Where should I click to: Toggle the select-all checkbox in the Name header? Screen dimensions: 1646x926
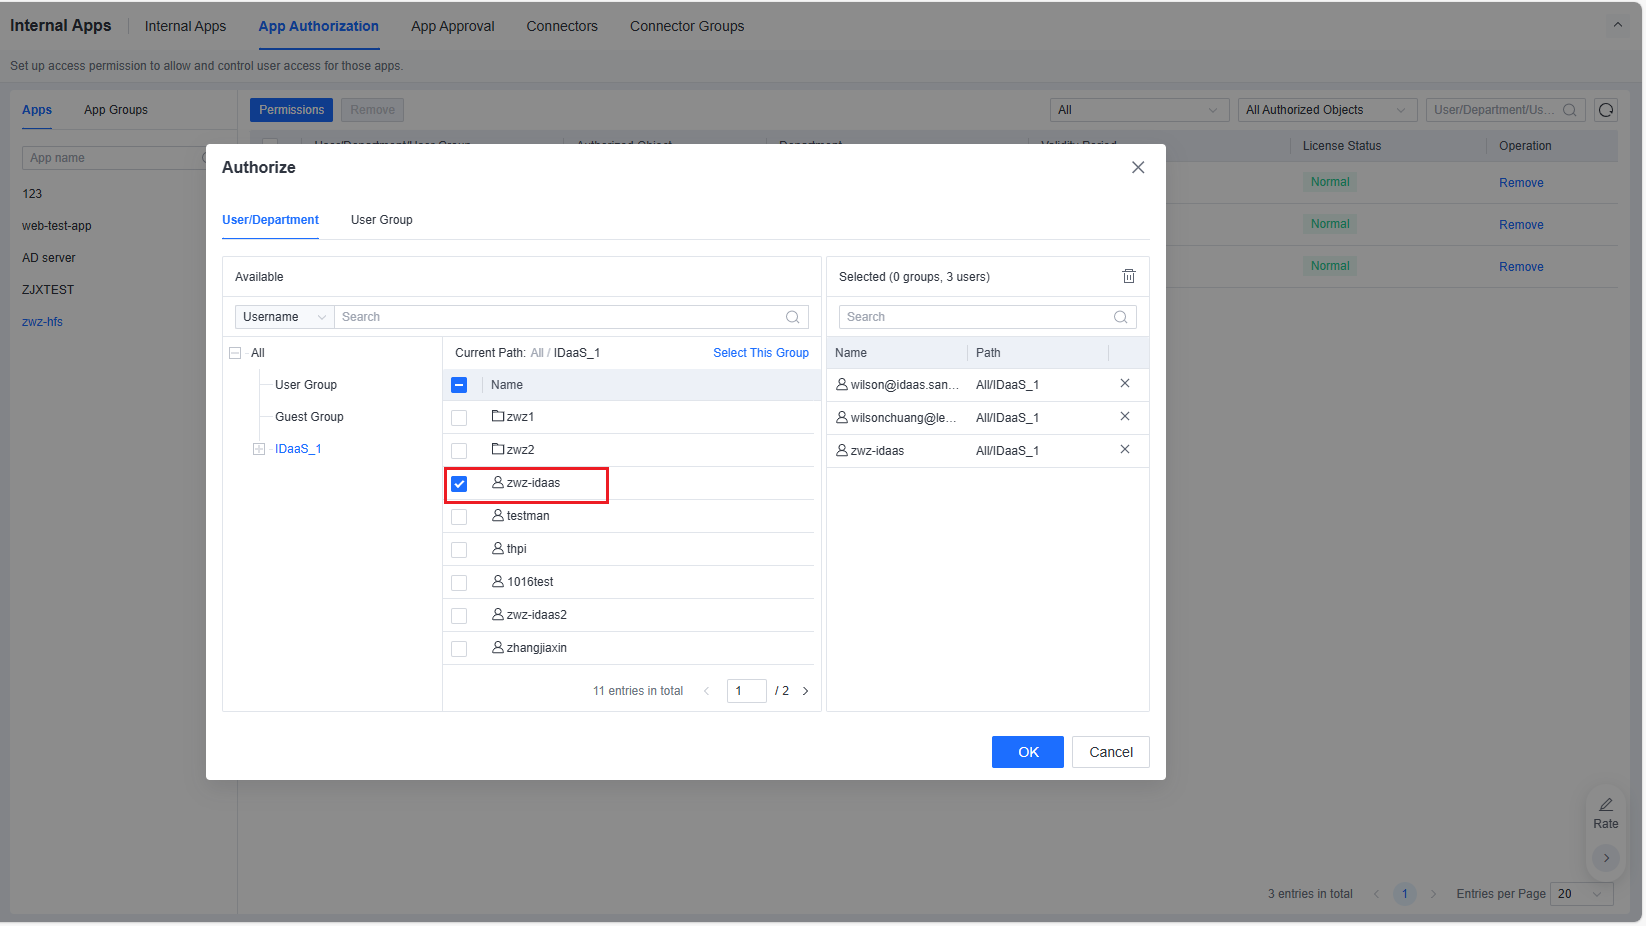tap(459, 385)
